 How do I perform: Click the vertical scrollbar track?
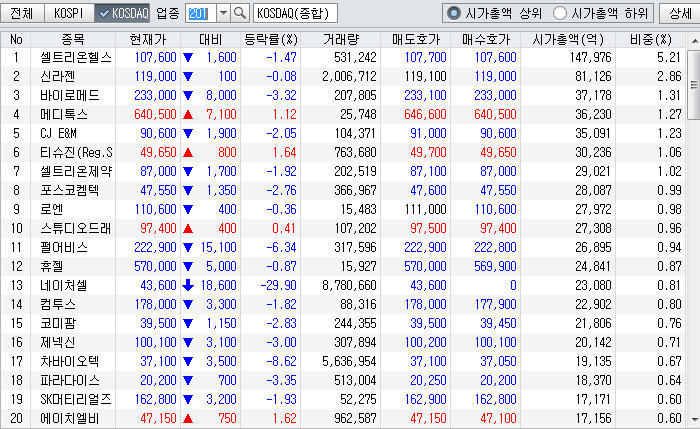click(x=691, y=250)
